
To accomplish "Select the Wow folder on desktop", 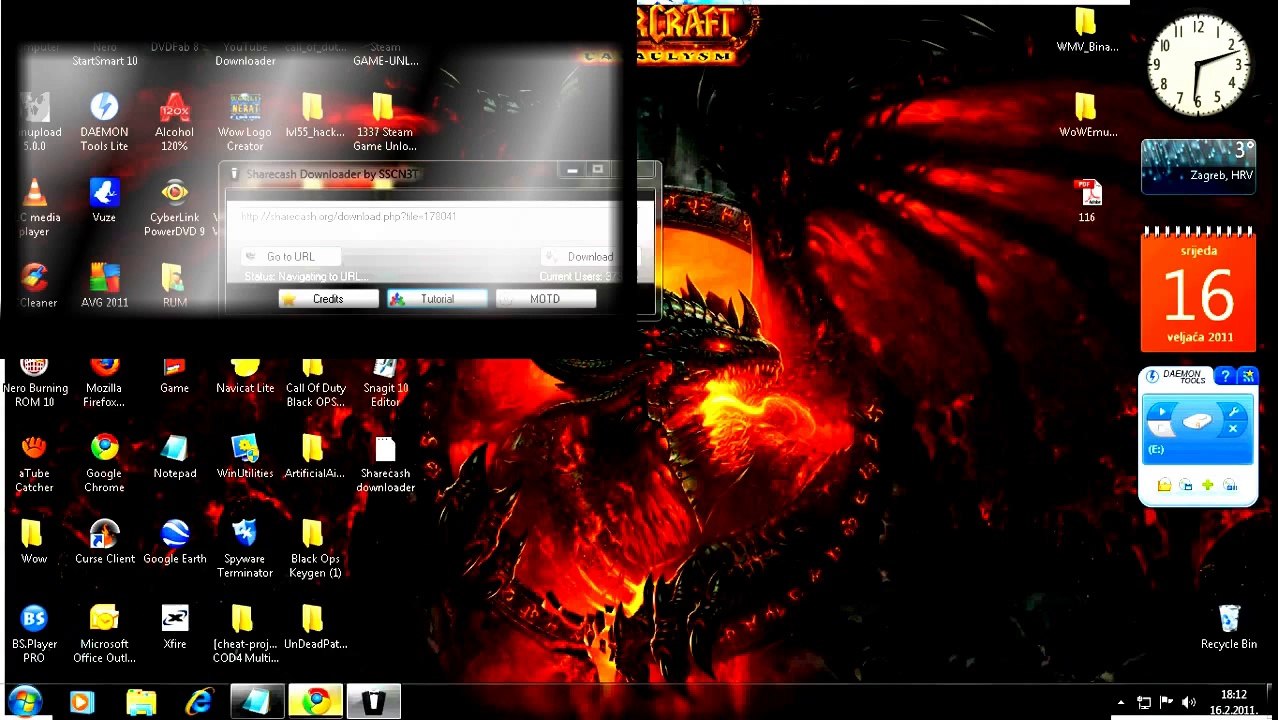I will coord(34,541).
